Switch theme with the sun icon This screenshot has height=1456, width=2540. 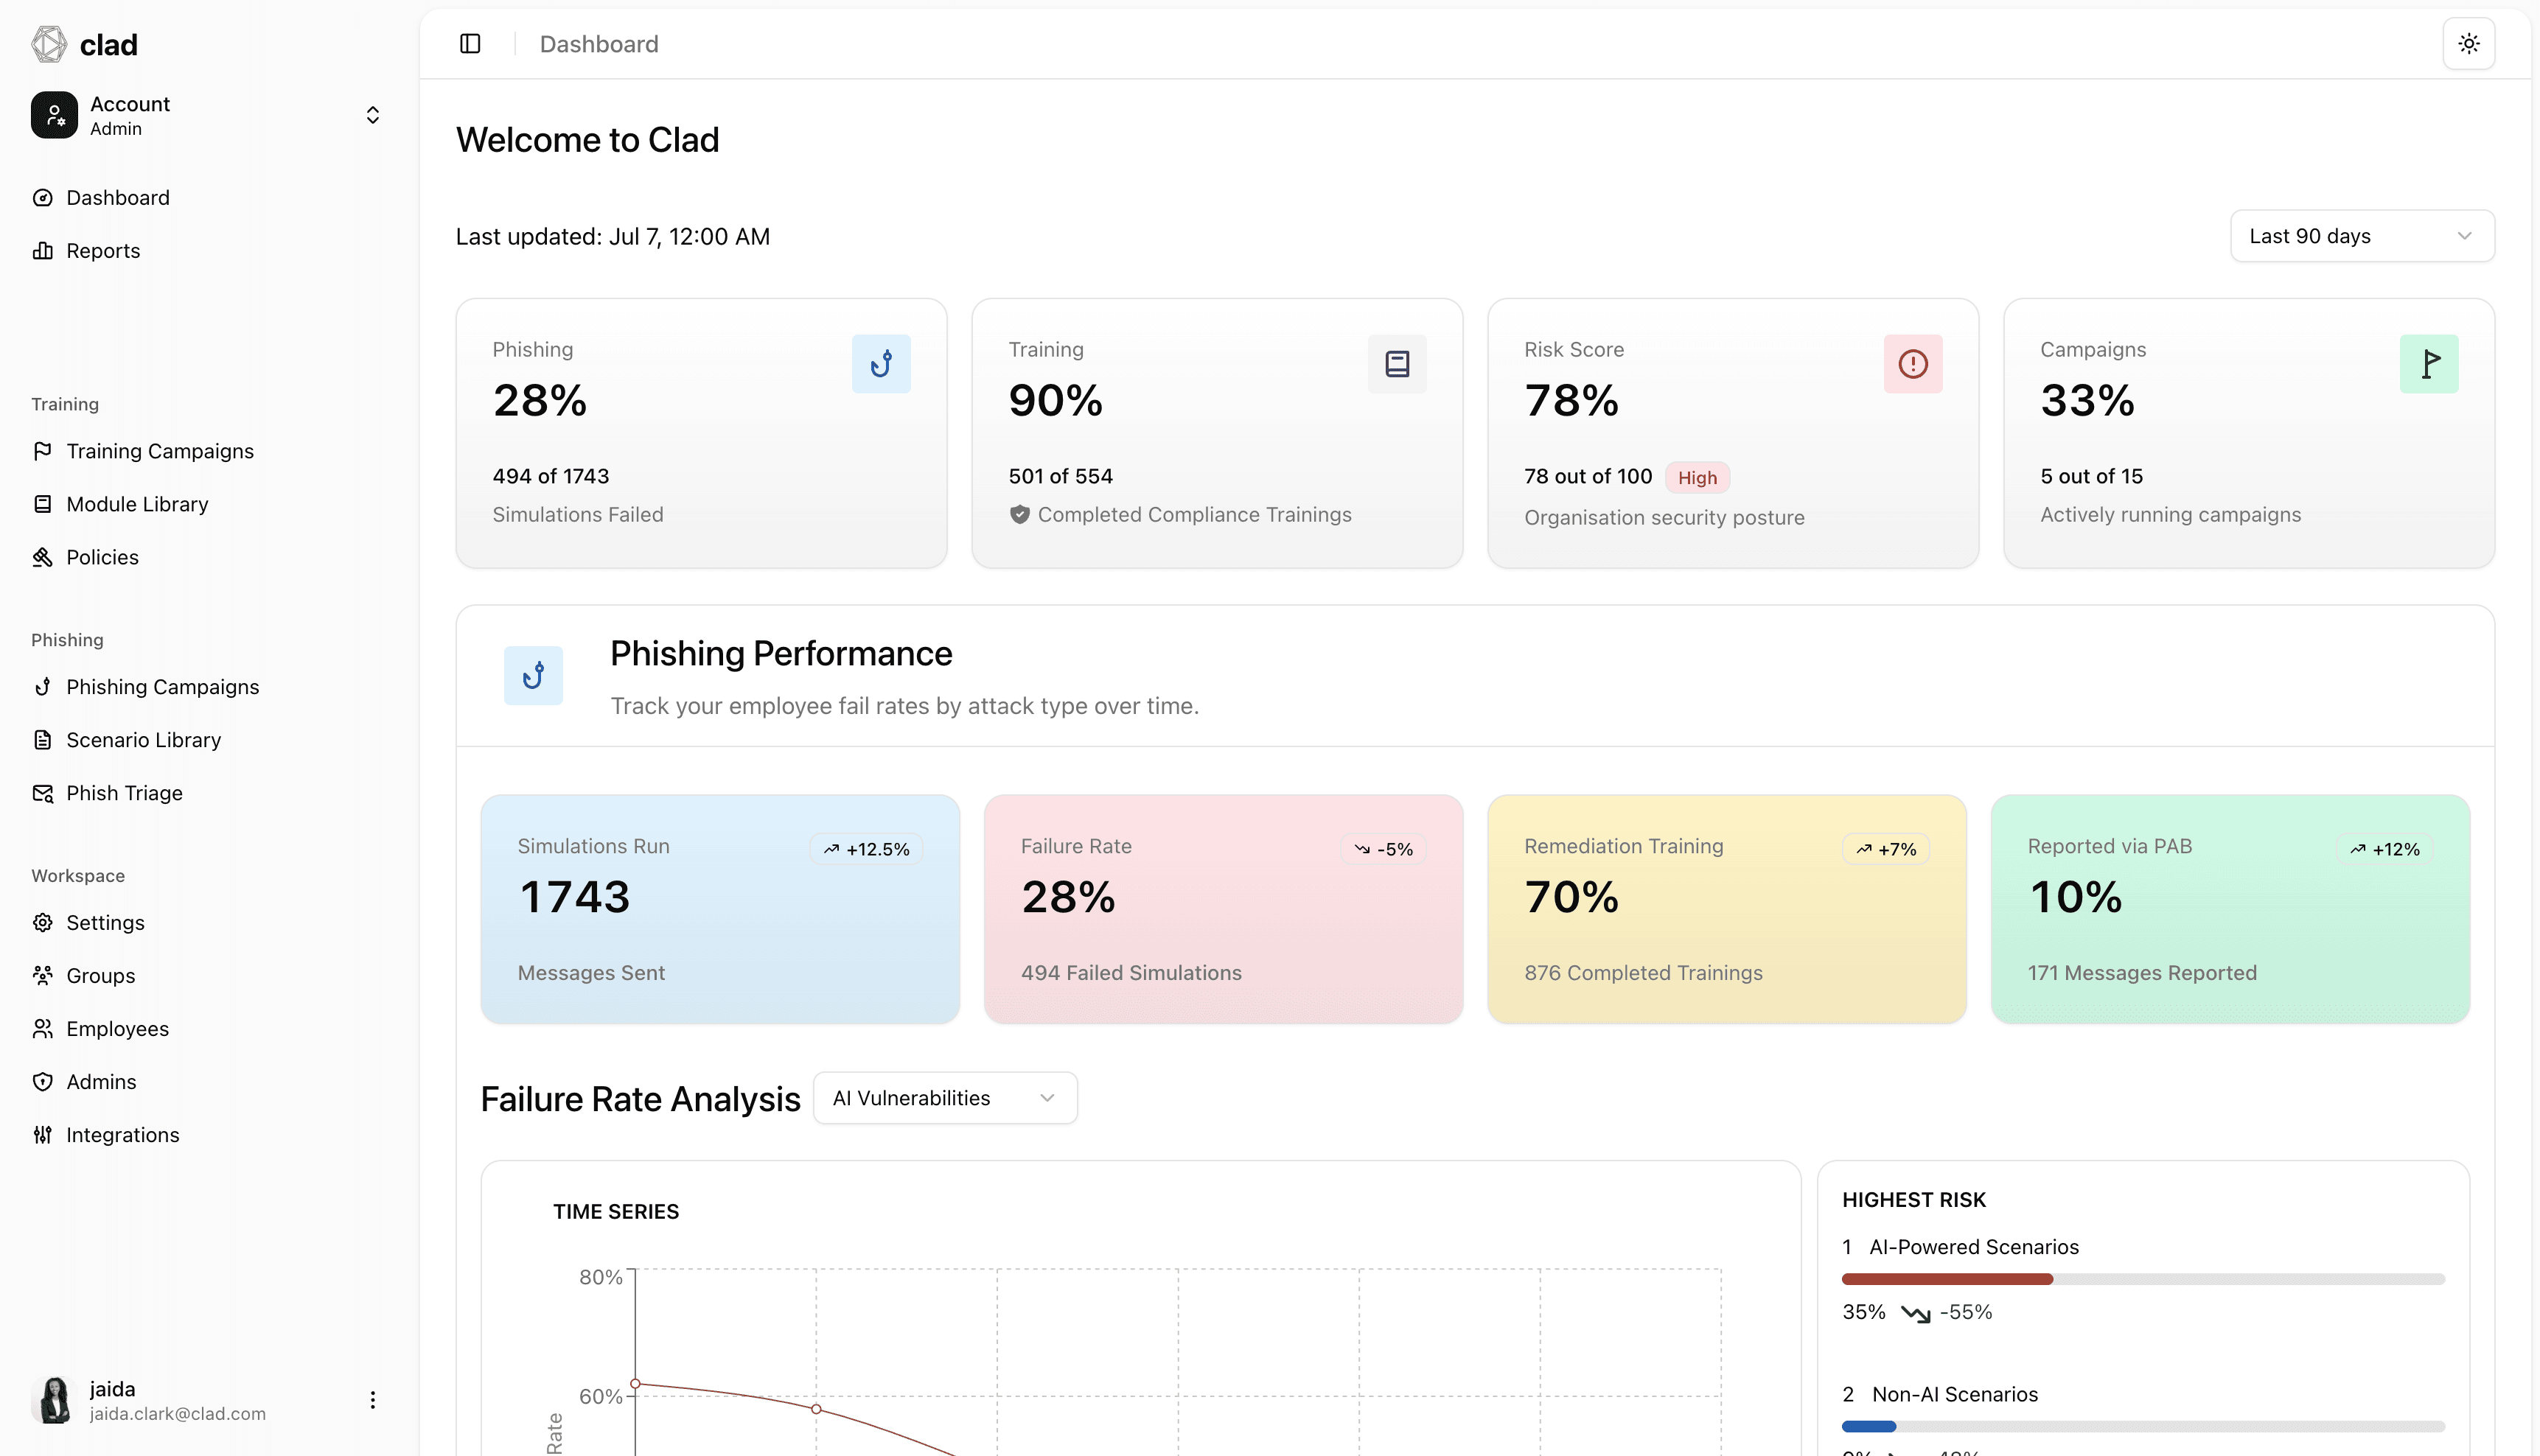pos(2469,44)
